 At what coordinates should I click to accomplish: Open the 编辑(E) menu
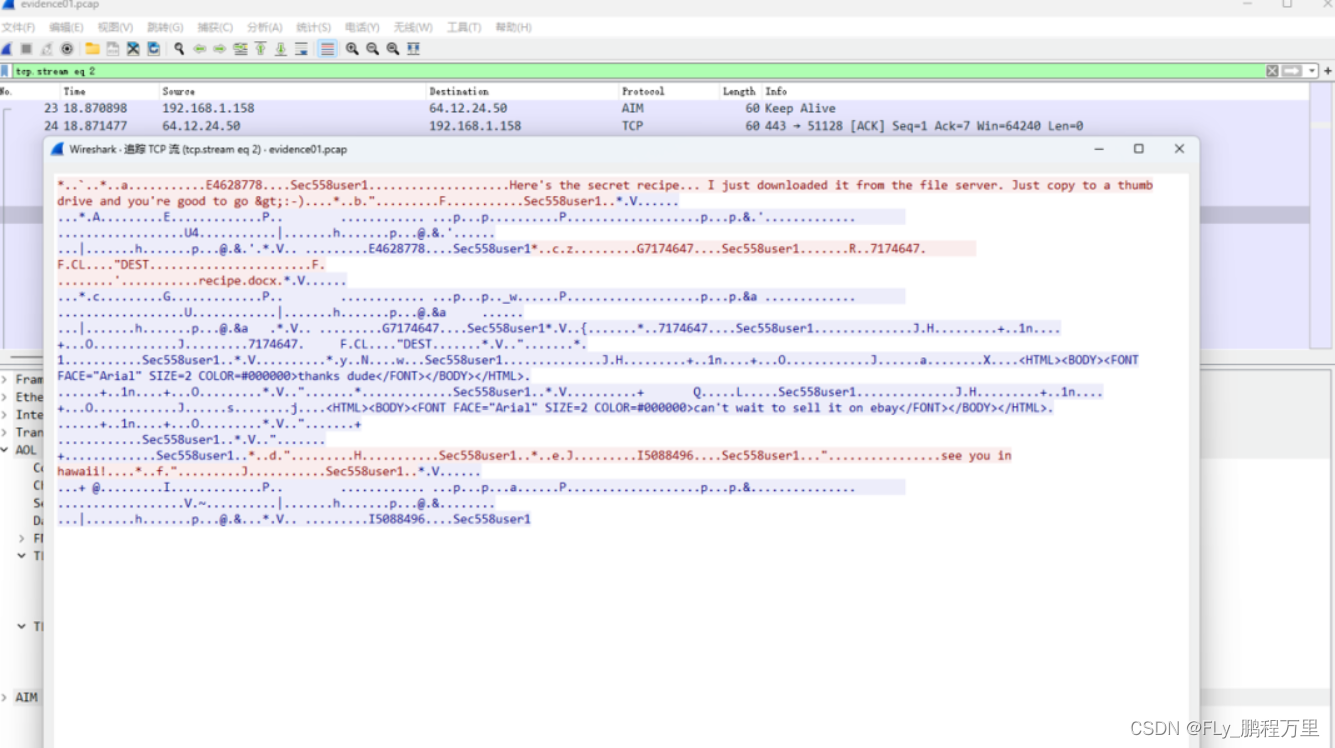(66, 27)
